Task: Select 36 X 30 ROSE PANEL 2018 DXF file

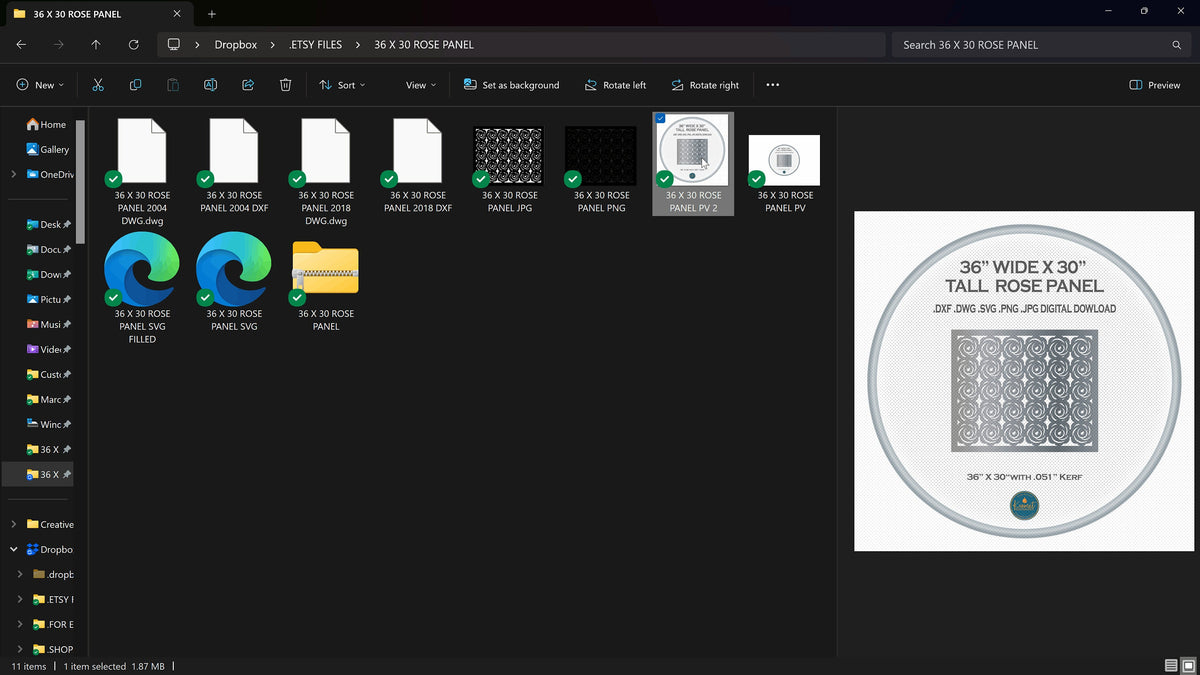Action: point(418,166)
